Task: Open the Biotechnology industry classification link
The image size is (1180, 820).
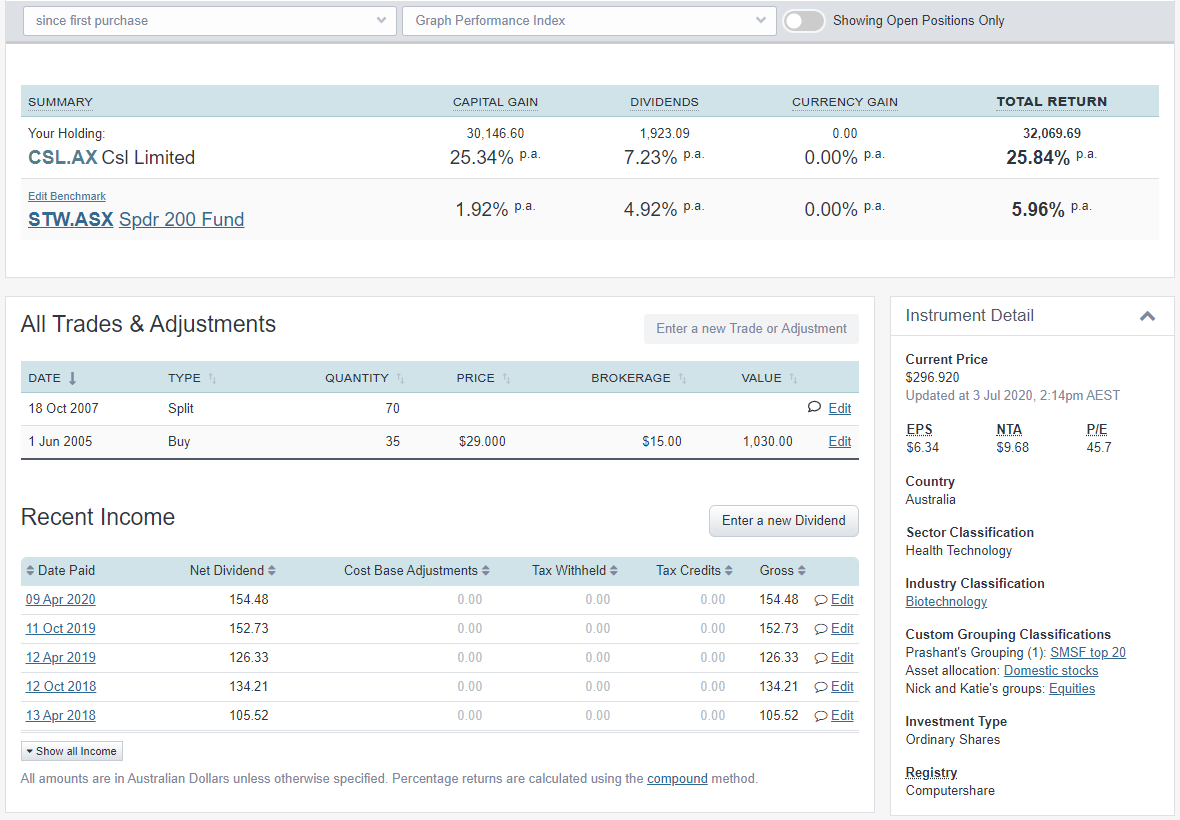Action: 946,601
